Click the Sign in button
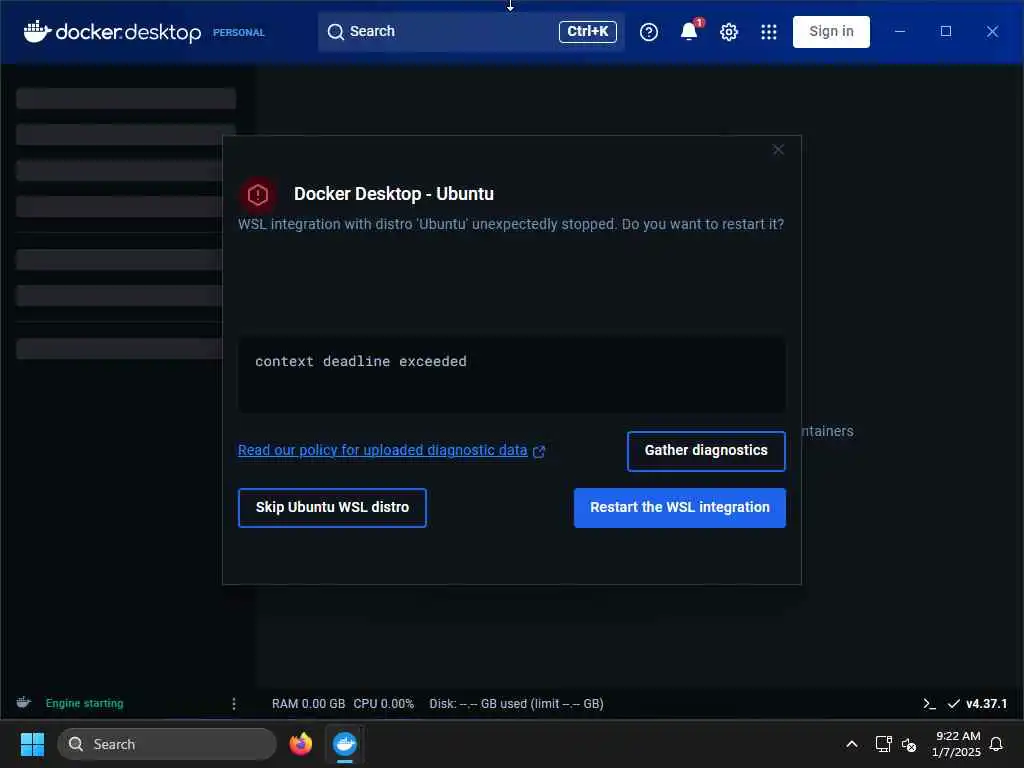Screen dimensions: 1024x768 click(x=831, y=31)
